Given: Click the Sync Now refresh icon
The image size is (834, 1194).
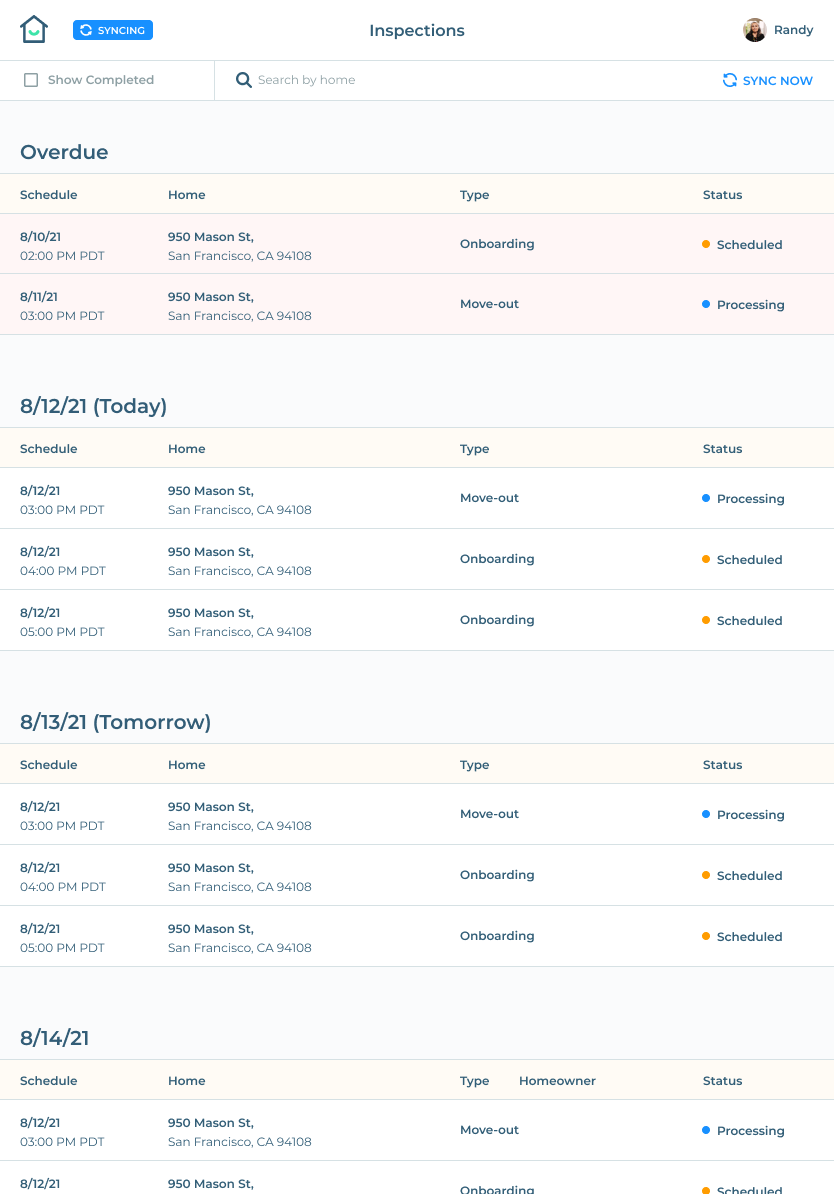Looking at the screenshot, I should [730, 80].
